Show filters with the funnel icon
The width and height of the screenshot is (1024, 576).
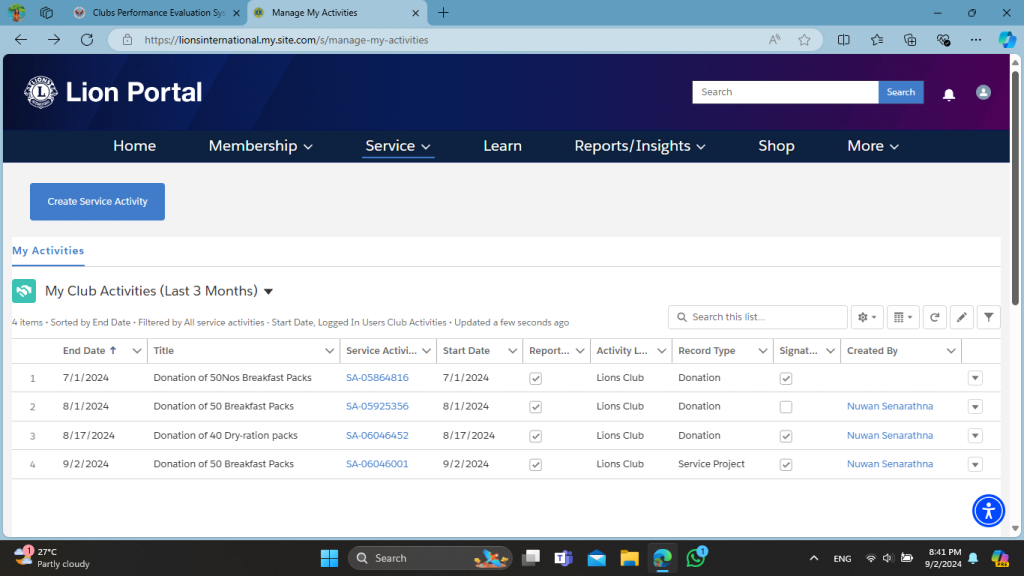click(989, 317)
